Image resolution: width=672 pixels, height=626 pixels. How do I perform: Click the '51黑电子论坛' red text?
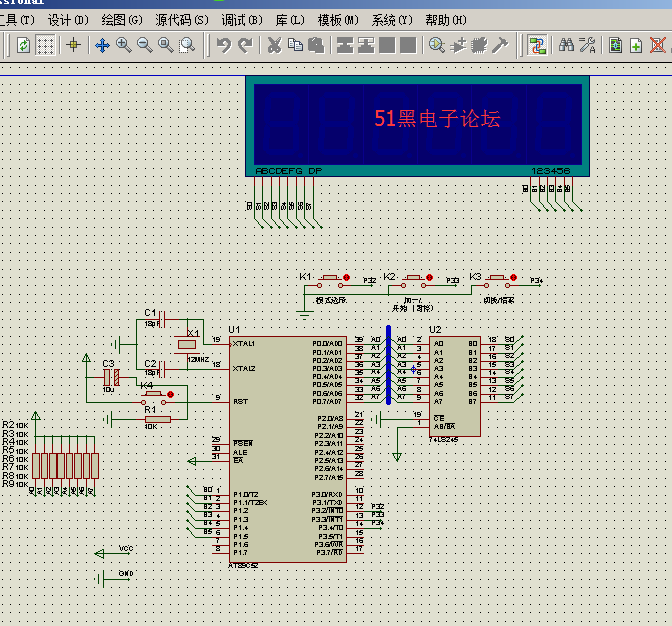point(437,118)
